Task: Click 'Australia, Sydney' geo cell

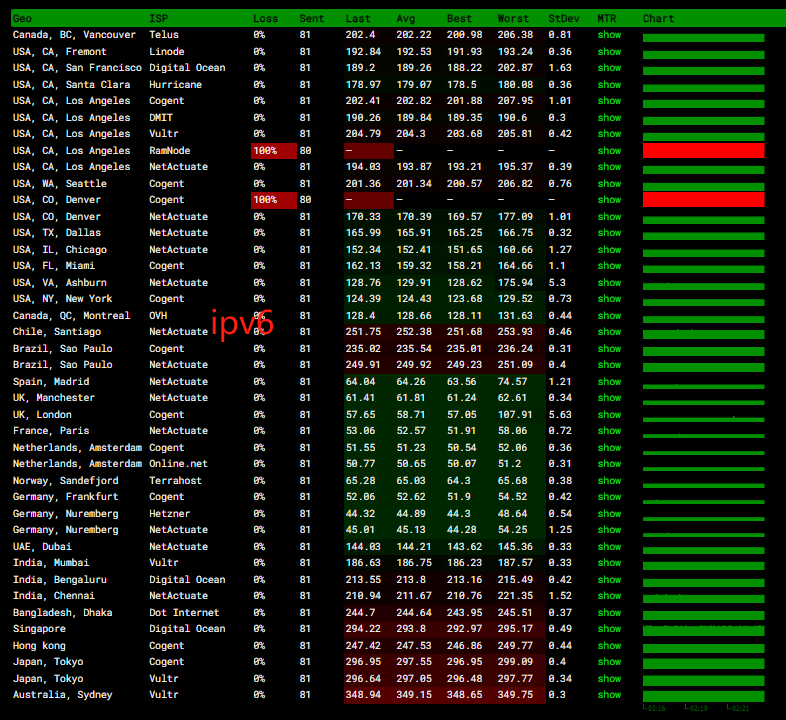Action: tap(63, 695)
